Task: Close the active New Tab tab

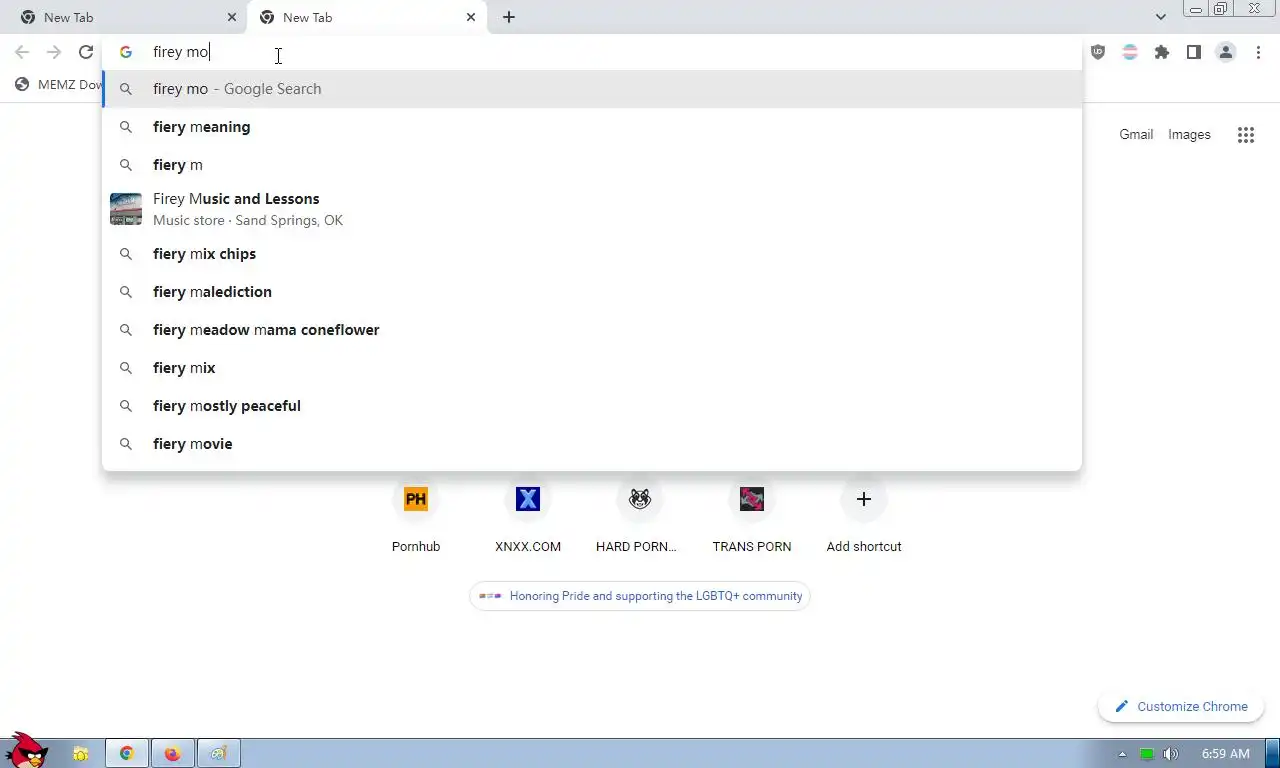Action: [x=471, y=17]
